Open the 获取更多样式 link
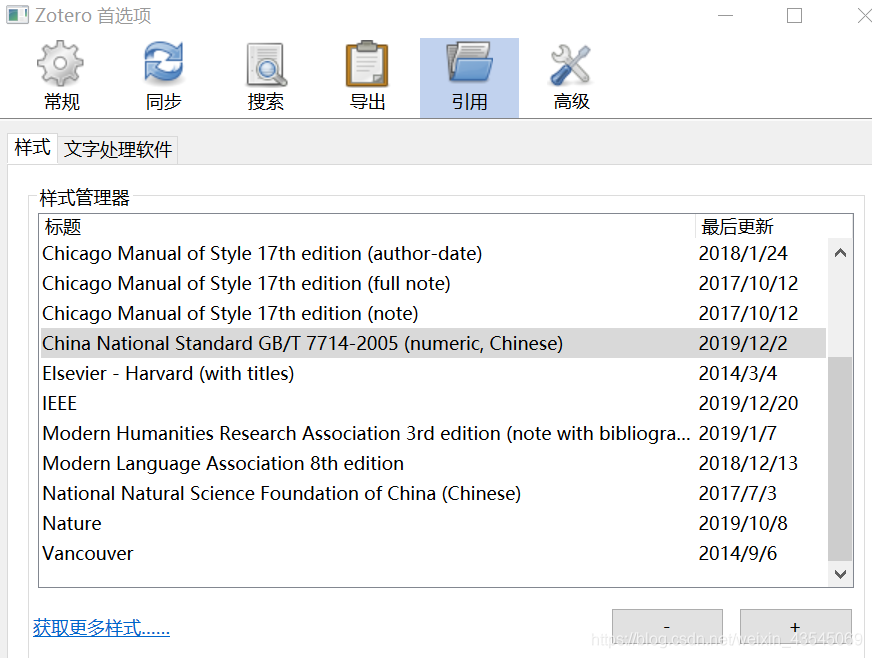Image resolution: width=872 pixels, height=658 pixels. coord(101,627)
